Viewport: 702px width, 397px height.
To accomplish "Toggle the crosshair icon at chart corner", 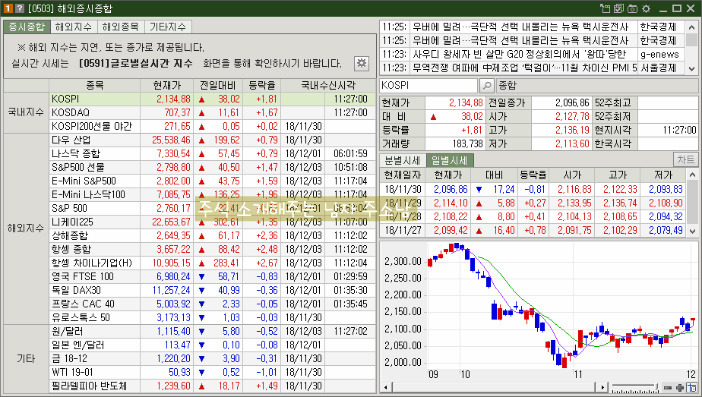I will [692, 388].
